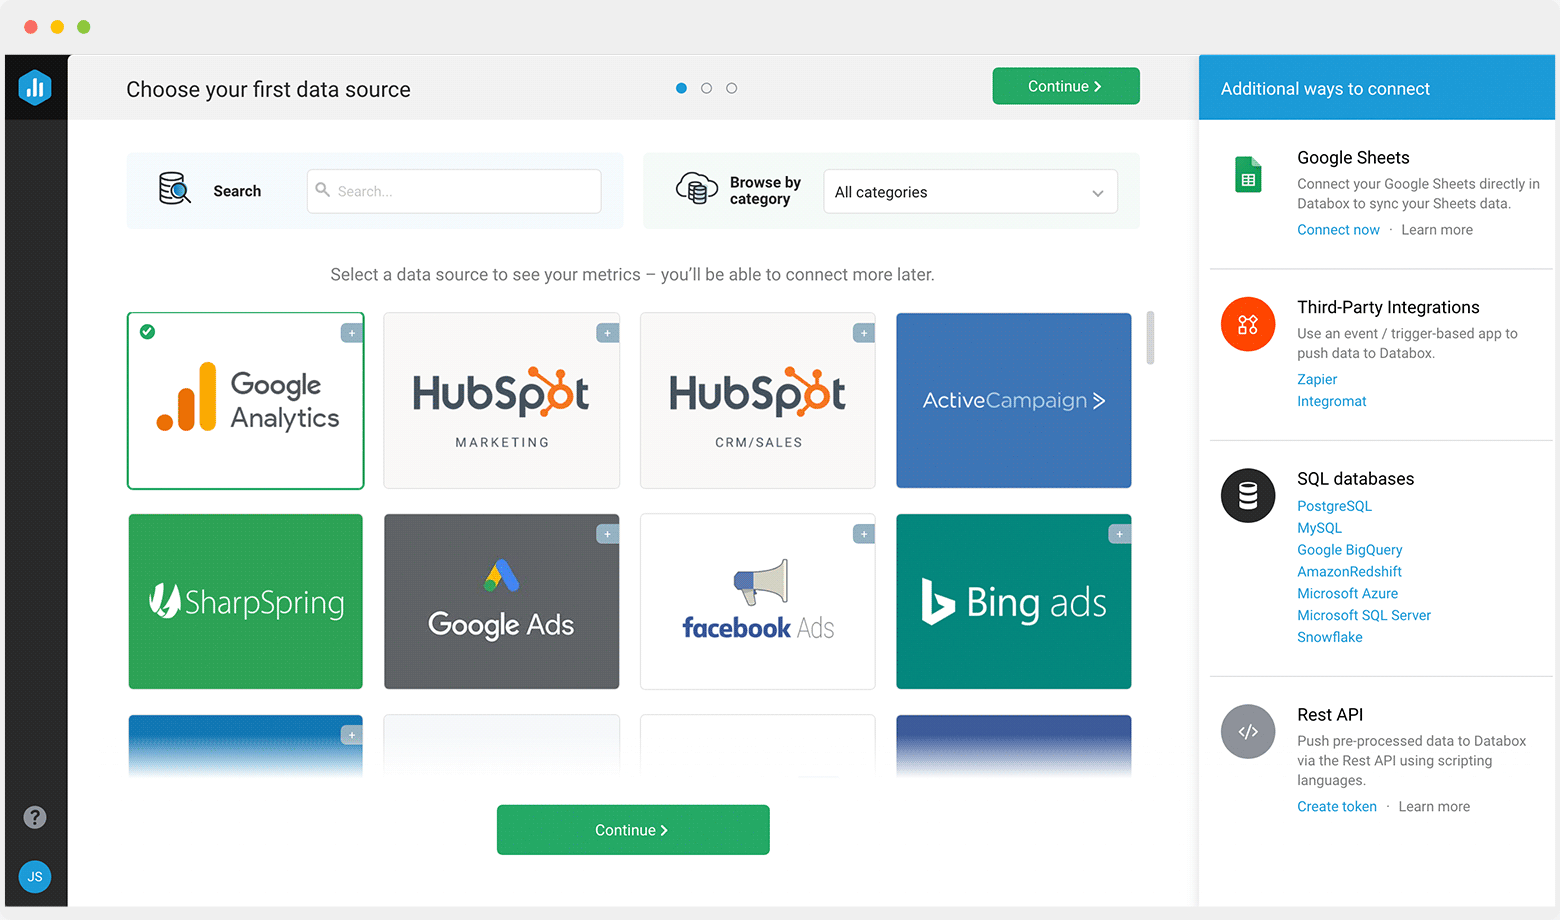Open the Snowflake link
The image size is (1560, 920).
[1330, 637]
